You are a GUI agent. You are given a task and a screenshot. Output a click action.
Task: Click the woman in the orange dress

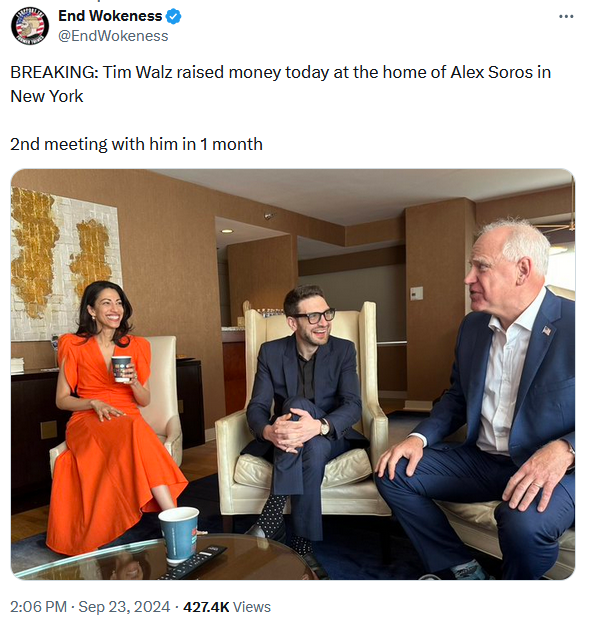pos(113,416)
